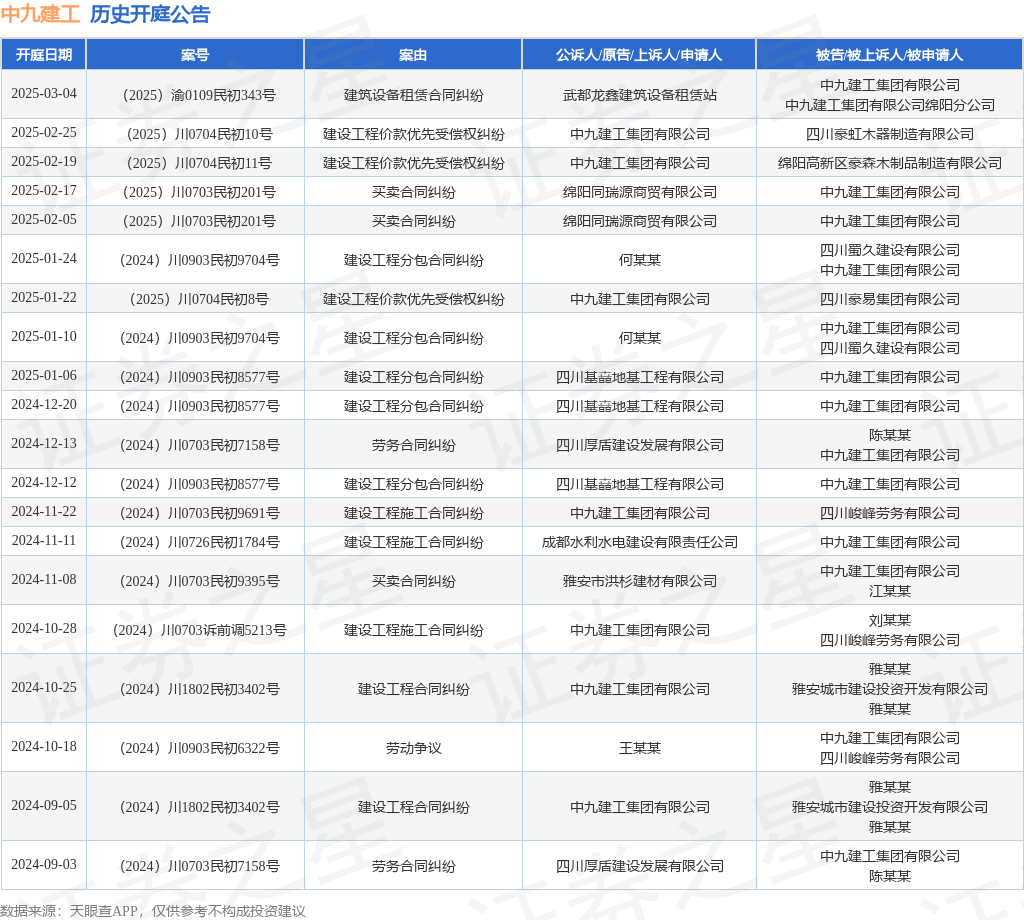The height and width of the screenshot is (920, 1024).
Task: Click plaintiff 成都水利水电建设有限责任公司
Action: 639,542
